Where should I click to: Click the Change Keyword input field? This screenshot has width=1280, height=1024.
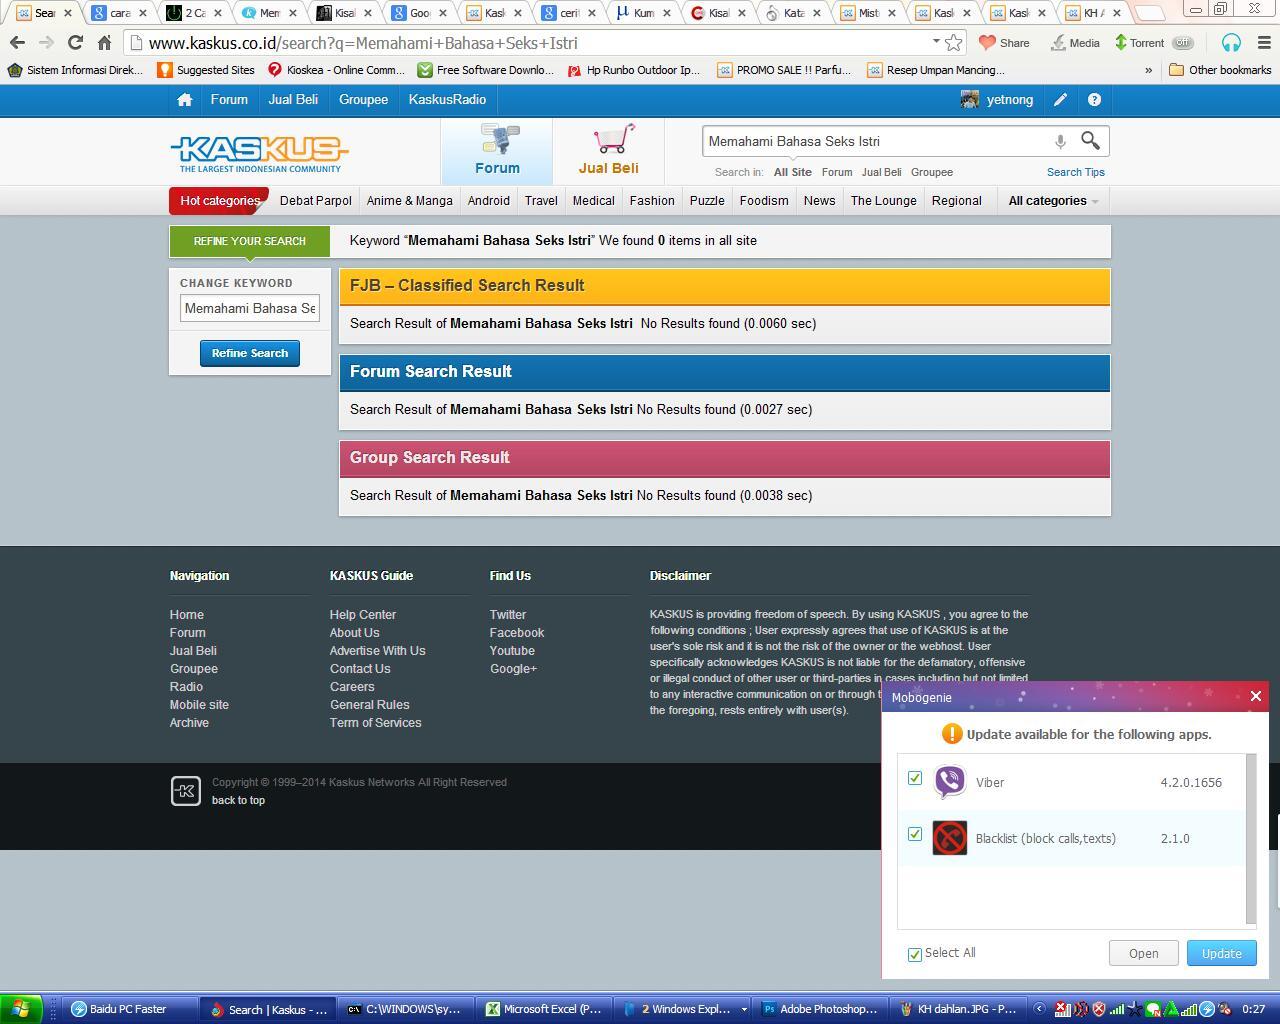coord(250,309)
